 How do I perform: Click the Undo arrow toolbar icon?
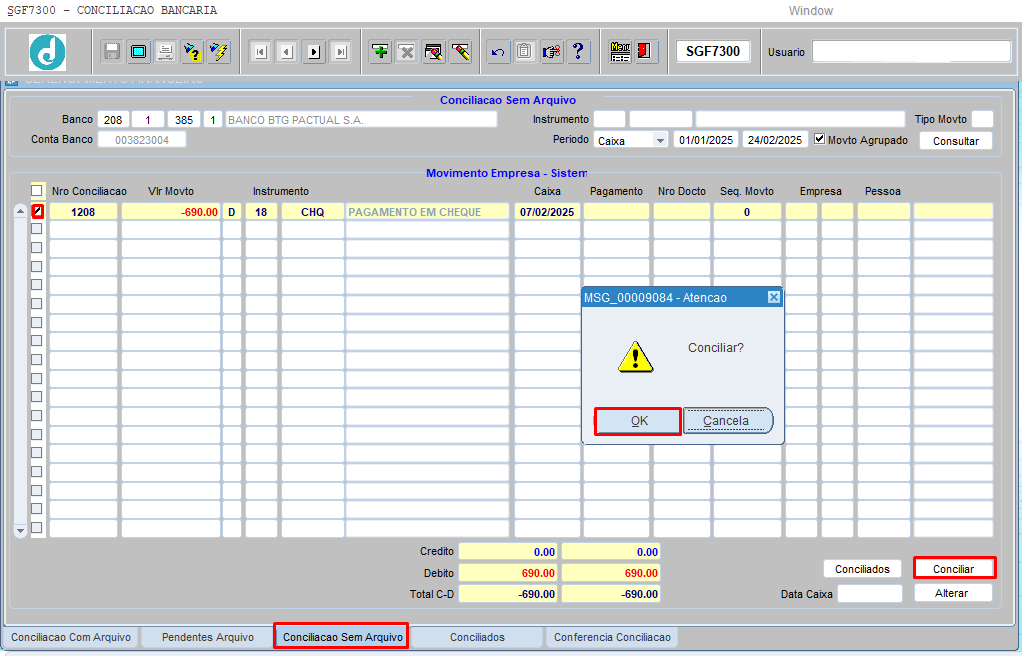click(498, 52)
